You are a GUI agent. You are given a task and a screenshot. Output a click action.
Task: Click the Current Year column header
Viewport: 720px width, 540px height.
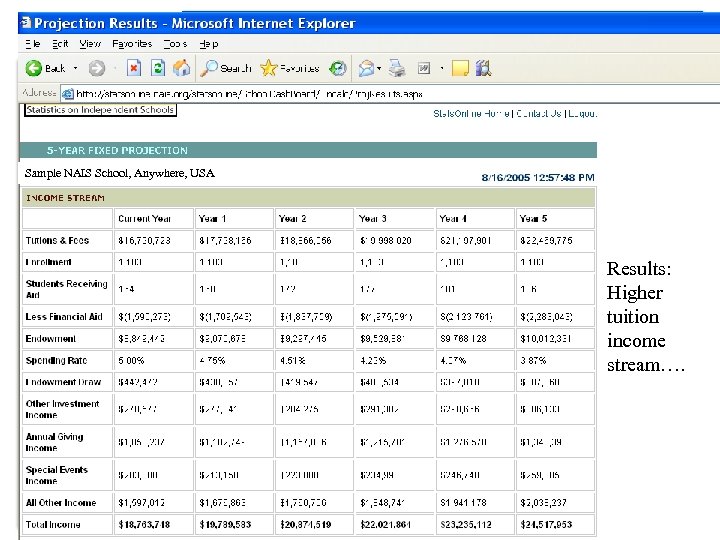(x=144, y=219)
